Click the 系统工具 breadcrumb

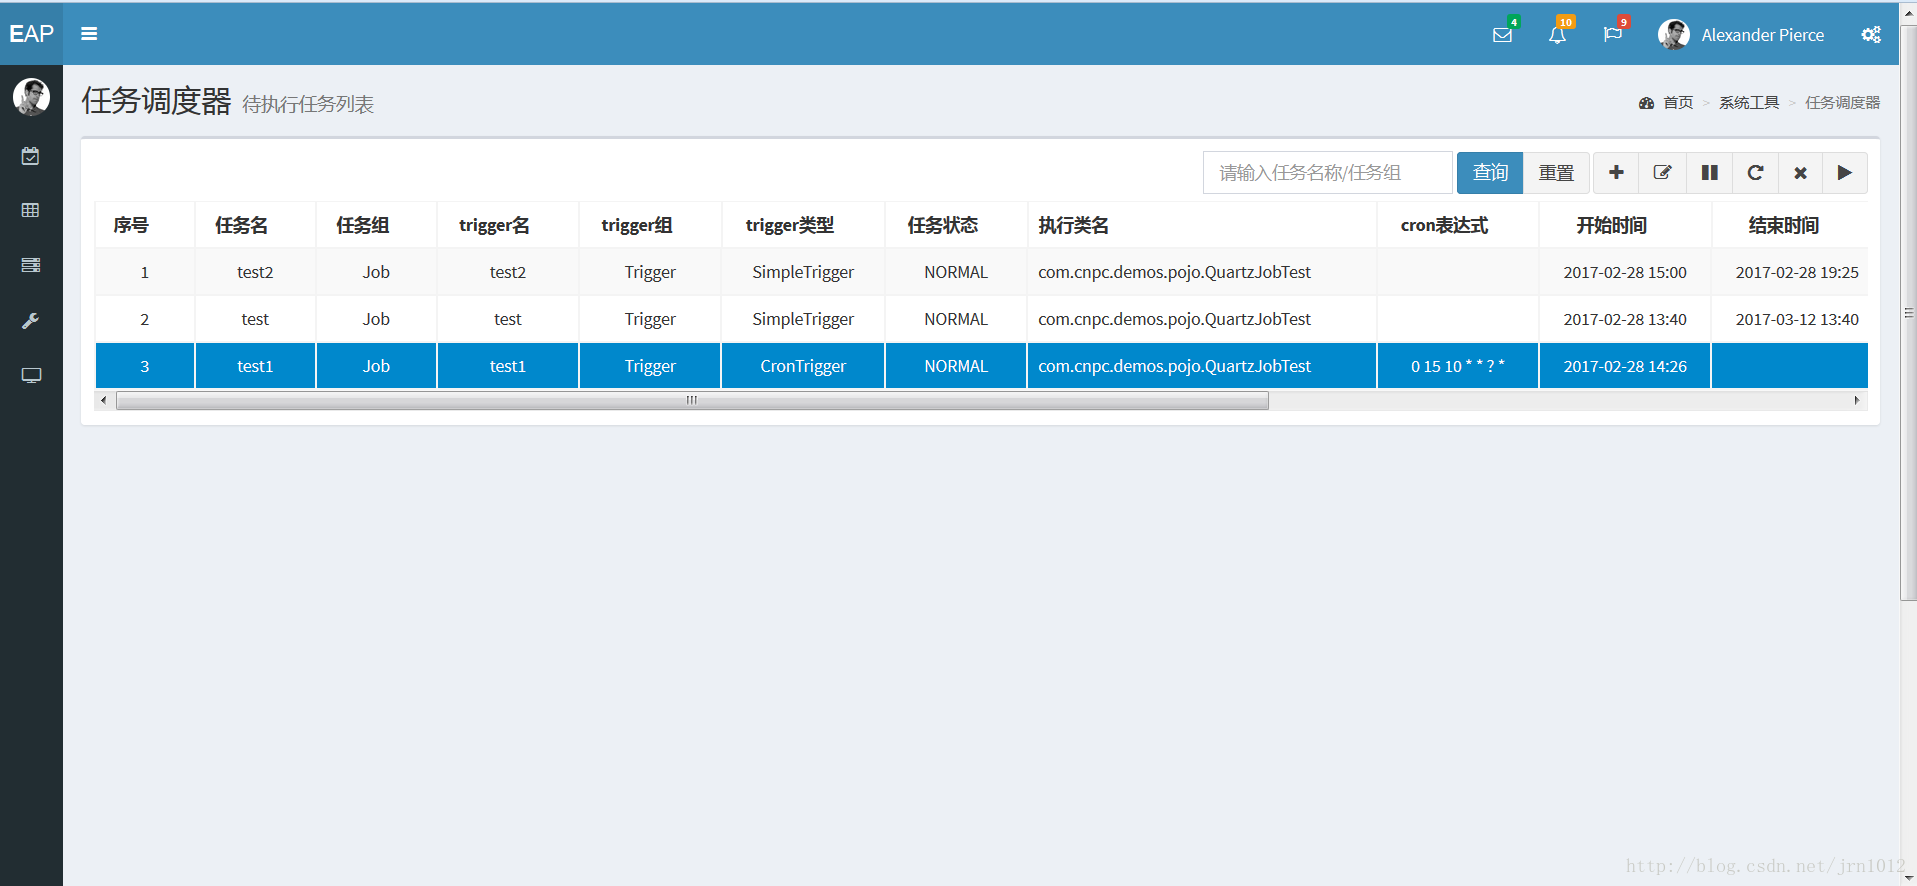[1749, 103]
